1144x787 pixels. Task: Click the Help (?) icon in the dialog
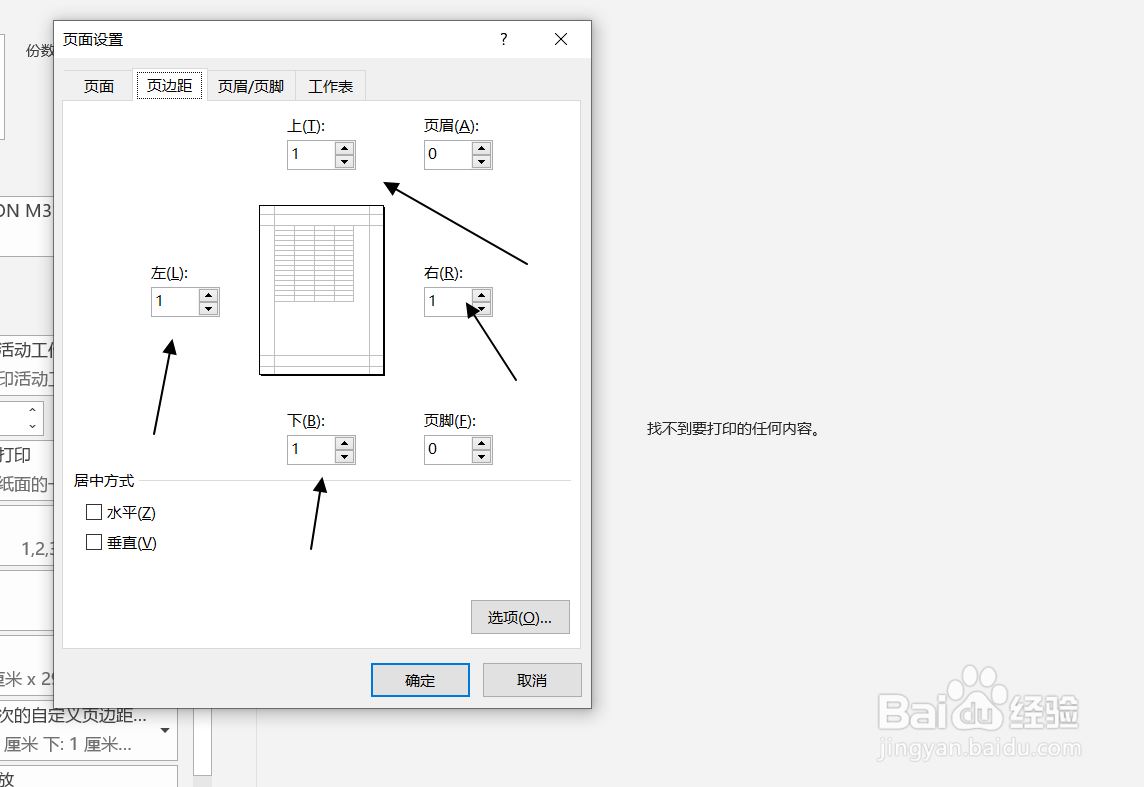tap(503, 39)
